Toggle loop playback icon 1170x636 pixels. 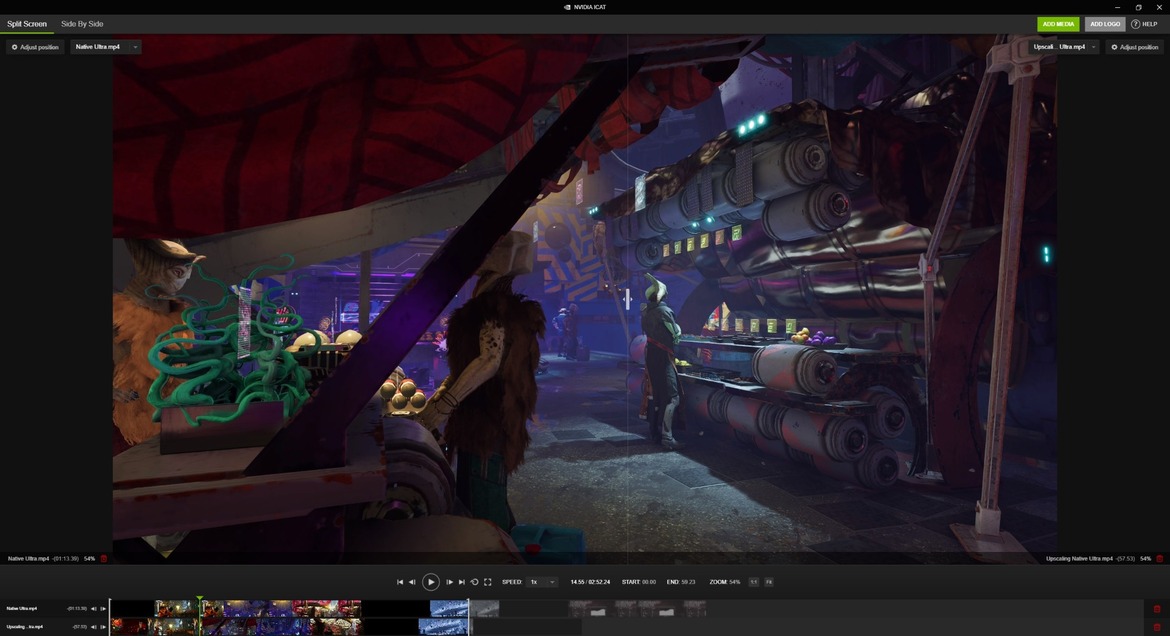(475, 582)
